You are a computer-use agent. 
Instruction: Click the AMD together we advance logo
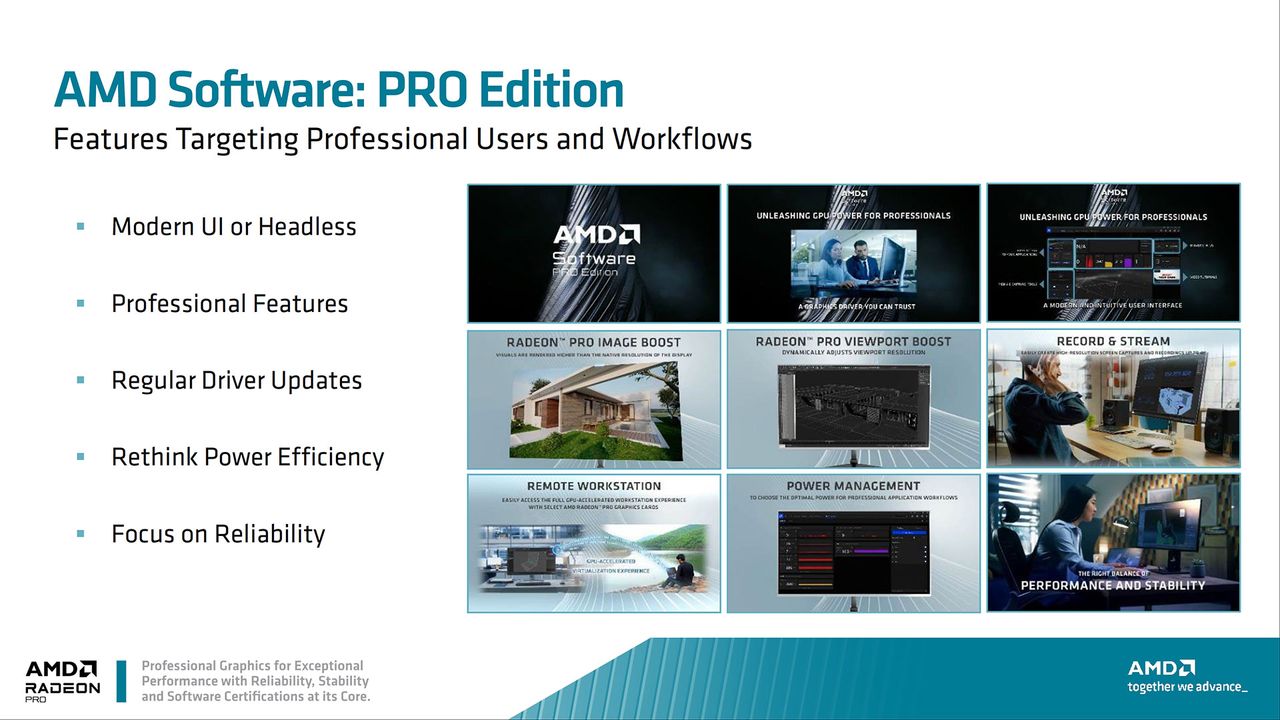1187,676
